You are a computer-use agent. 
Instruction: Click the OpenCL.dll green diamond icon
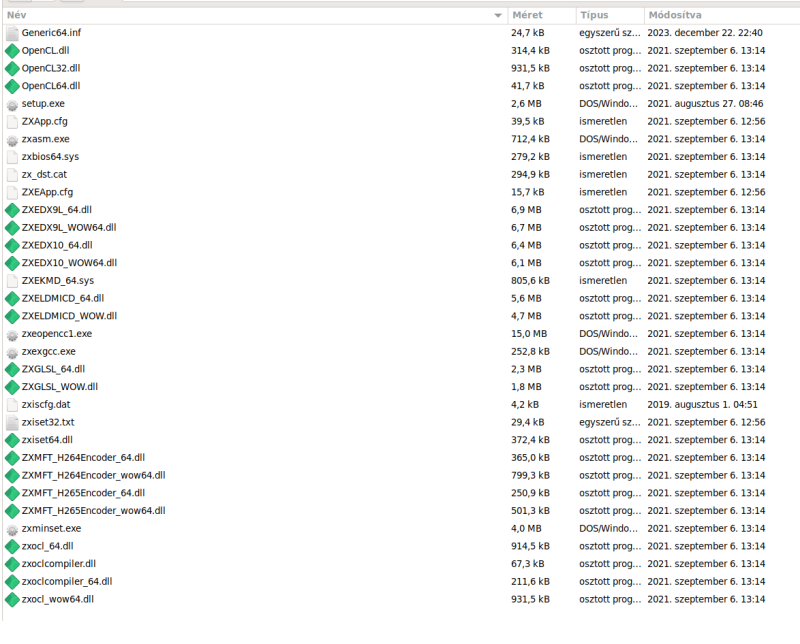(12, 51)
